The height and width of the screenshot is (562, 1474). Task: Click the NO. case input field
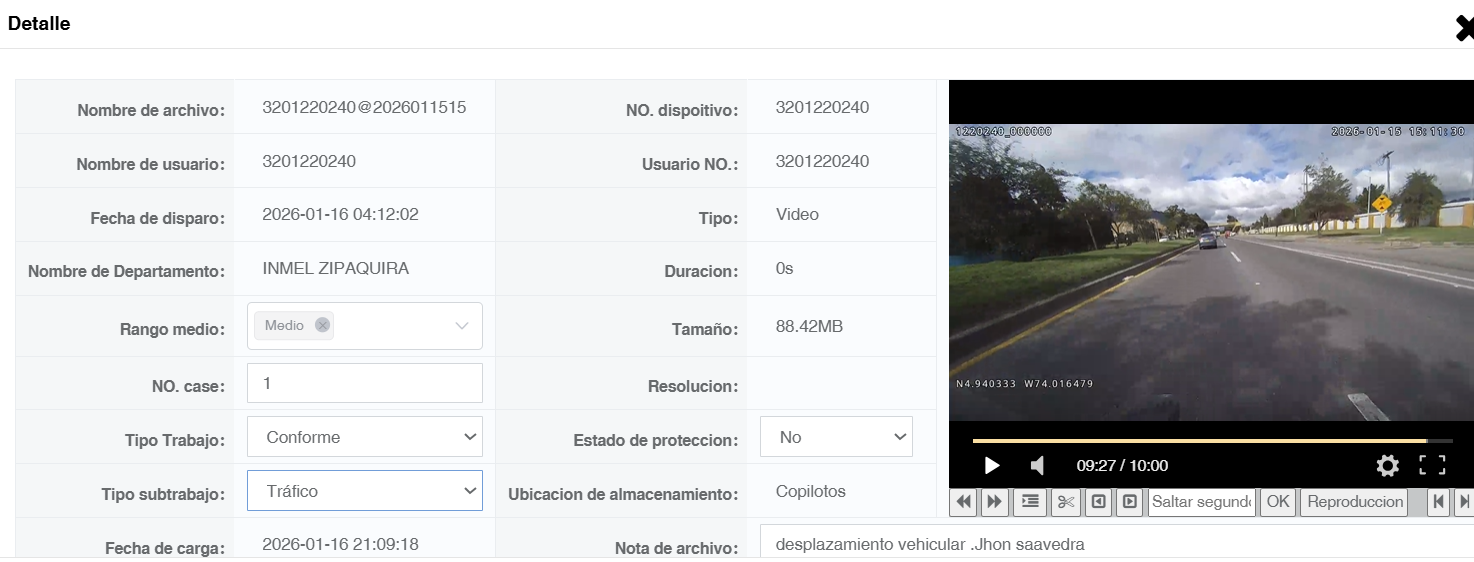click(365, 383)
